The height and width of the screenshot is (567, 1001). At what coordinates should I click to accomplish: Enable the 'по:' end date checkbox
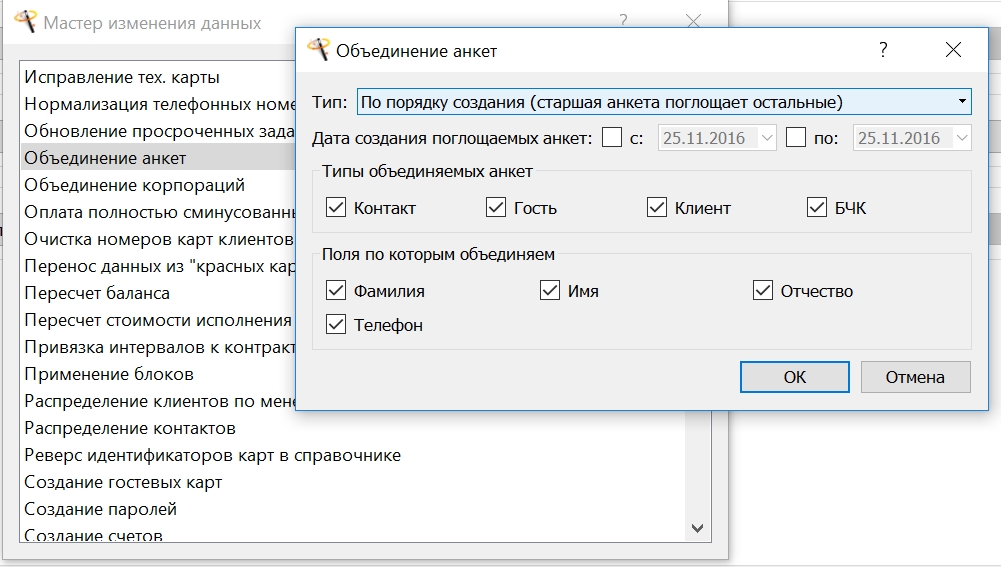coord(795,137)
